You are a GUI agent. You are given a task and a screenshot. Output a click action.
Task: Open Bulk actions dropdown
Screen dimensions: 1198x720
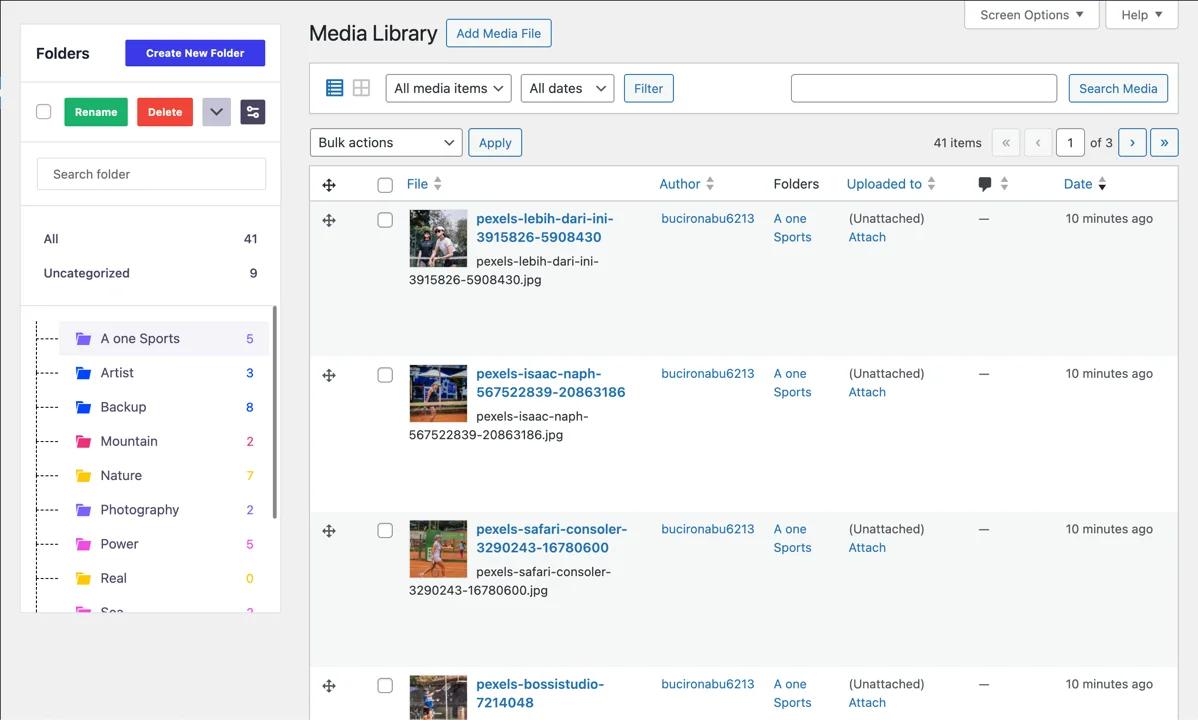(386, 143)
